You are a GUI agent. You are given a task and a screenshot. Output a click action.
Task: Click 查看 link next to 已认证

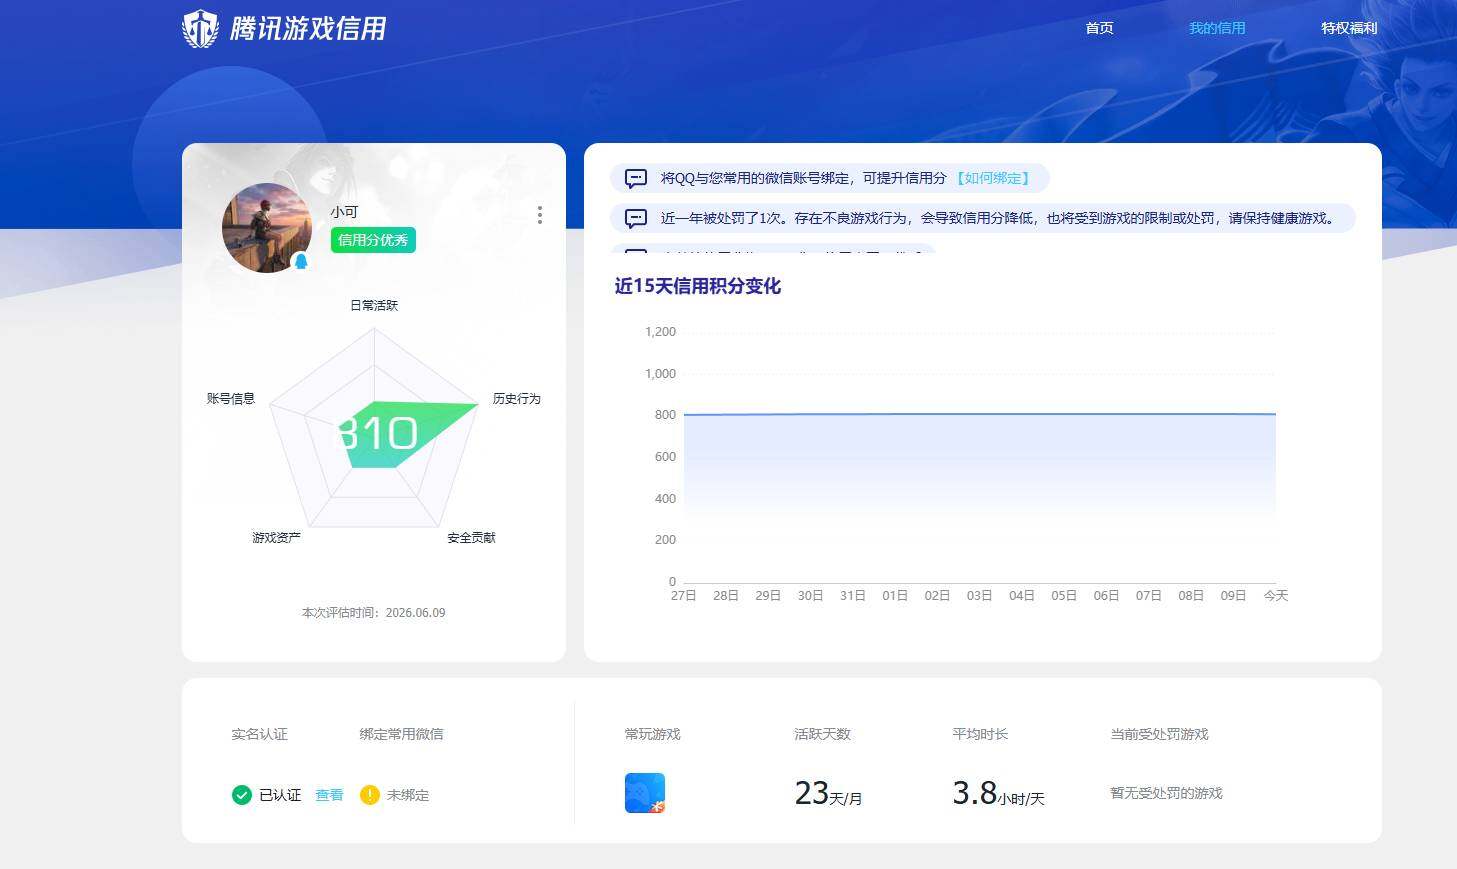(x=329, y=795)
